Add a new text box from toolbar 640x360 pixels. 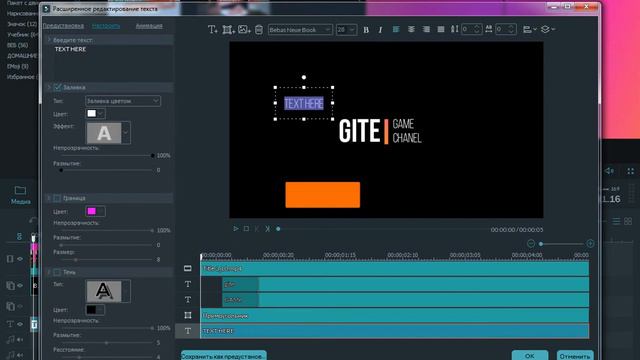tap(212, 29)
